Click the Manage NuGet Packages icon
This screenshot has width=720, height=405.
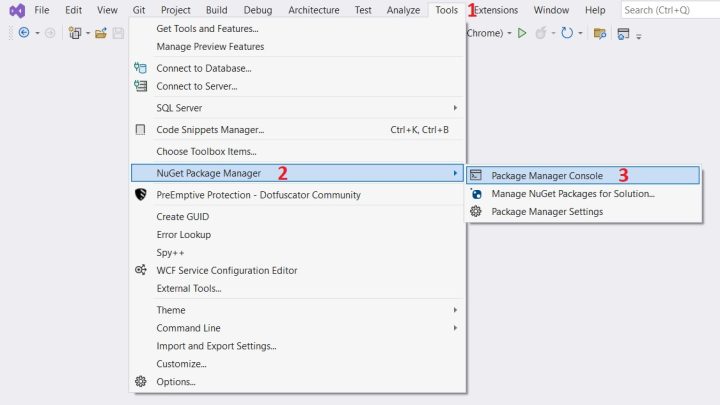coord(476,193)
